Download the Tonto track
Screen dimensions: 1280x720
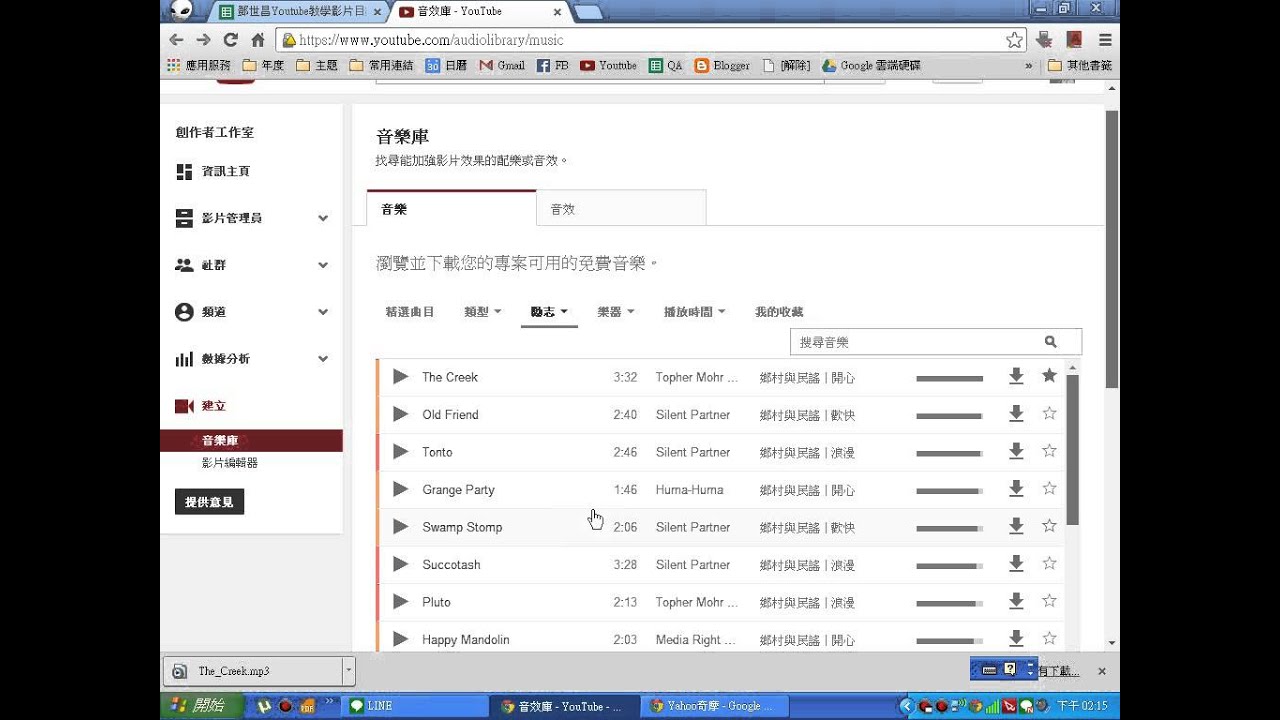(1016, 451)
